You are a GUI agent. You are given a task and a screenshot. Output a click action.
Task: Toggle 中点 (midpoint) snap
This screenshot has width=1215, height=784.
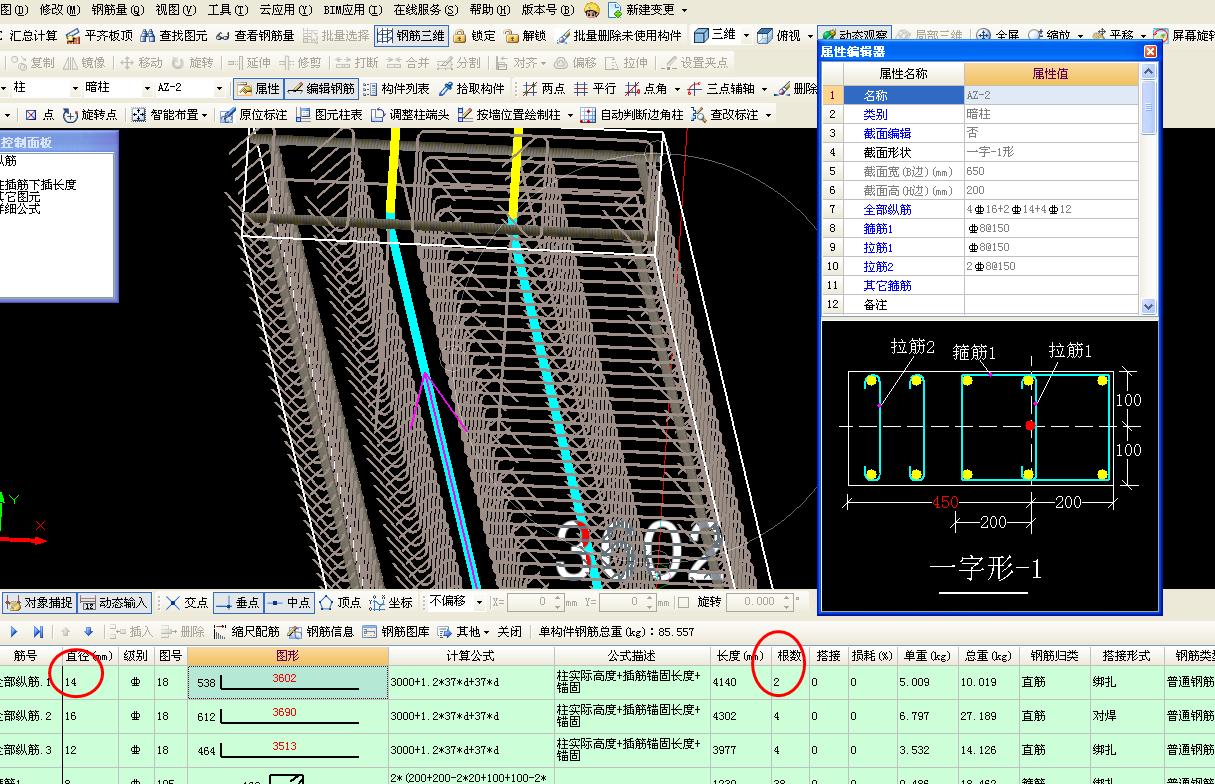click(x=289, y=602)
